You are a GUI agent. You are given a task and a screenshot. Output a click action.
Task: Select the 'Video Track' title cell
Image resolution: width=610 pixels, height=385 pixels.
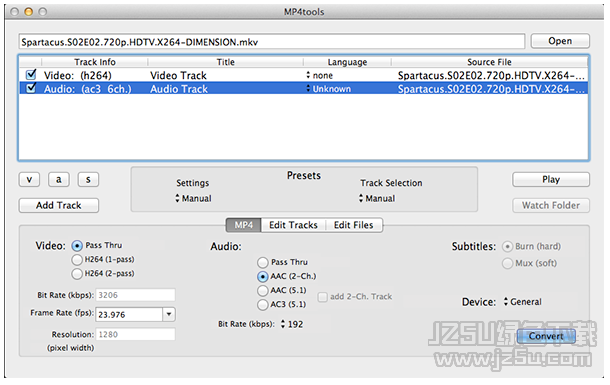pyautogui.click(x=178, y=75)
